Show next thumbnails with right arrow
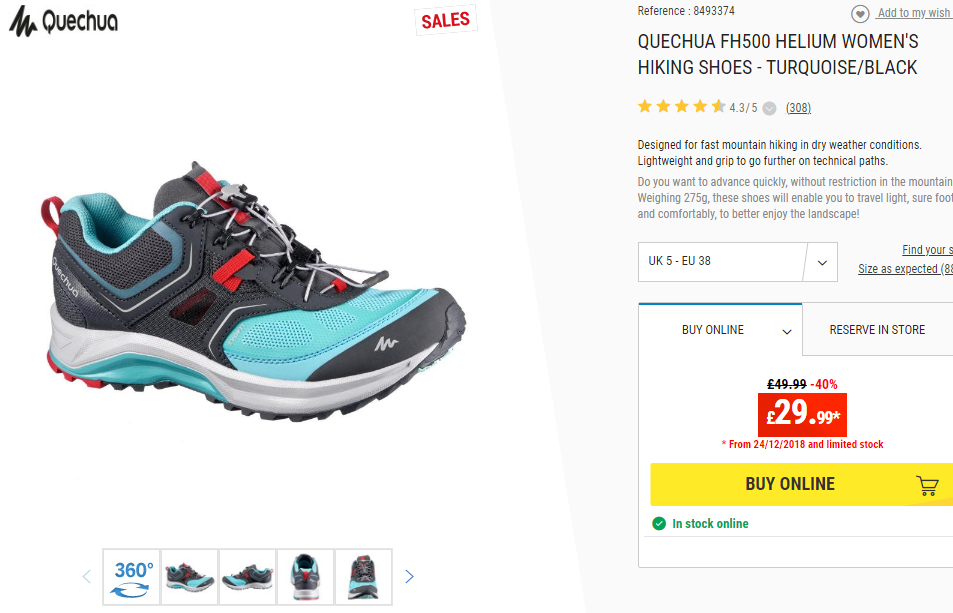Image resolution: width=953 pixels, height=613 pixels. coord(409,577)
